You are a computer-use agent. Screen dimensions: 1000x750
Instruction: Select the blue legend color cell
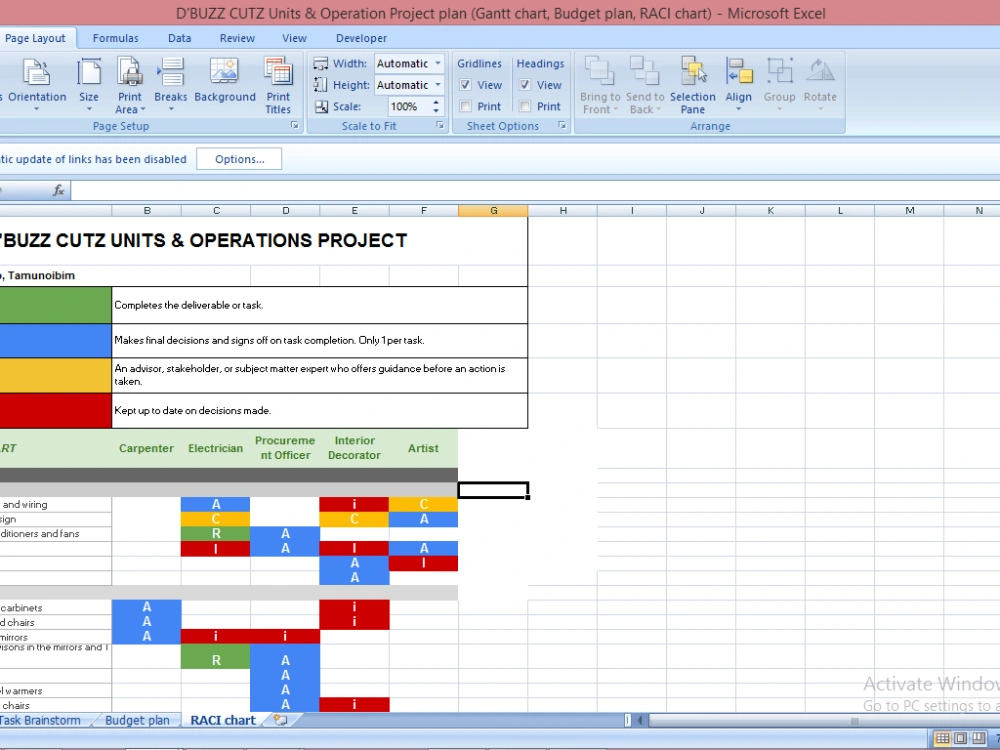(55, 341)
